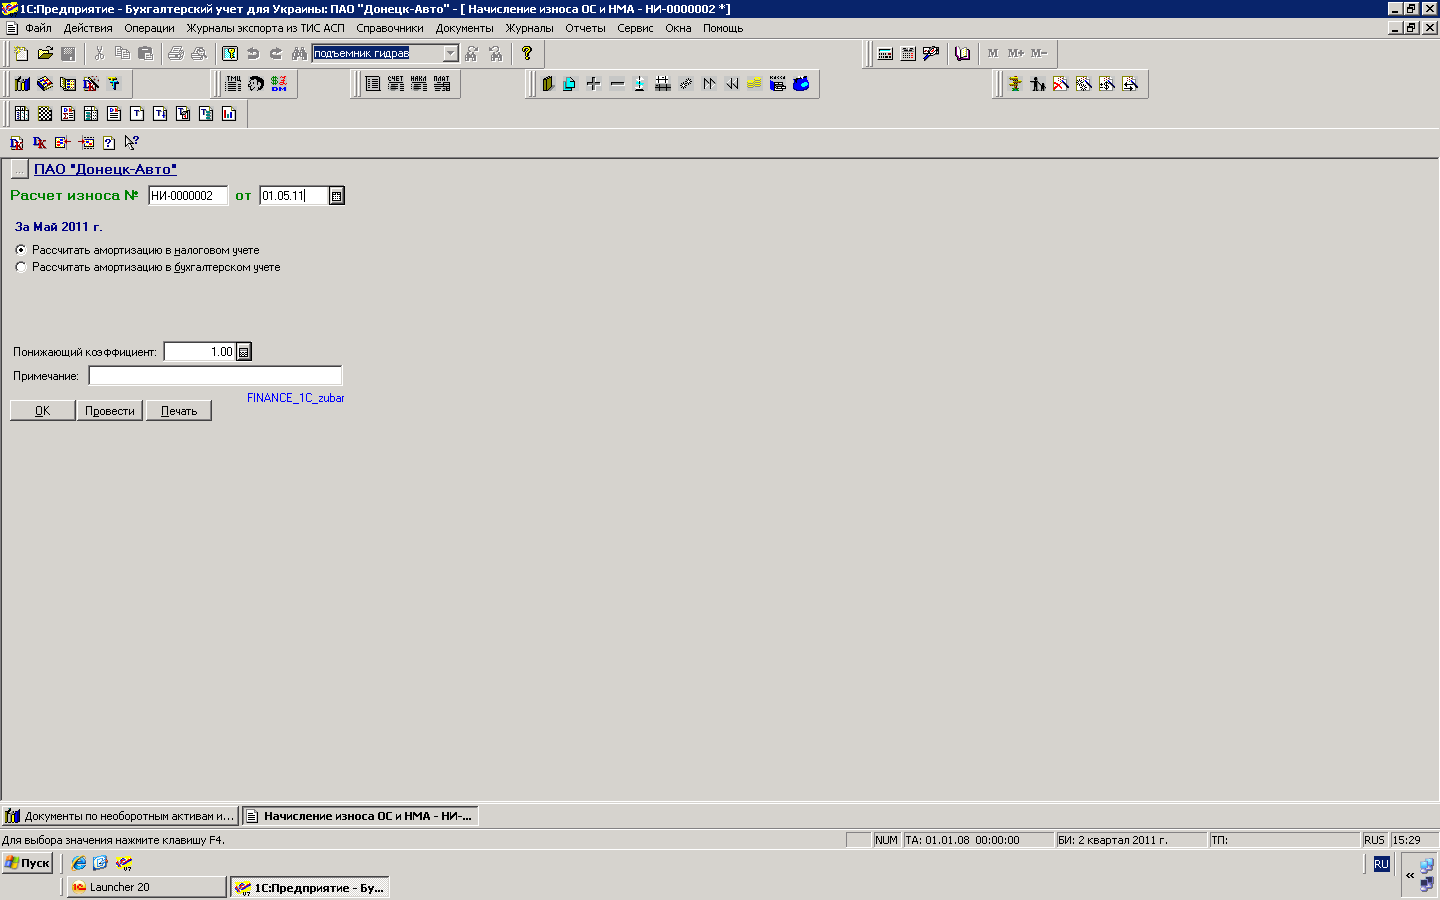This screenshot has width=1440, height=900.
Task: Click the Печать button
Action: [x=179, y=411]
